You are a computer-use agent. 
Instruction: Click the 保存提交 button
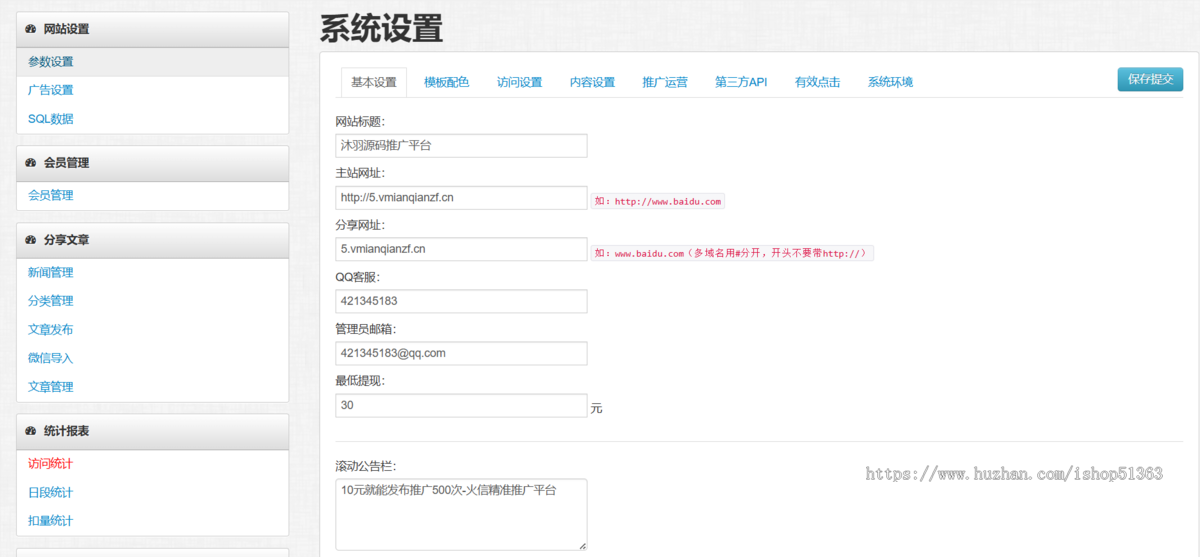[1150, 79]
